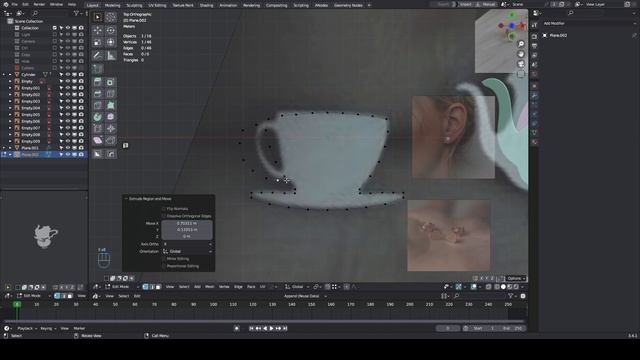Select the Scale tool in toolbar
The height and width of the screenshot is (360, 640).
click(98, 42)
